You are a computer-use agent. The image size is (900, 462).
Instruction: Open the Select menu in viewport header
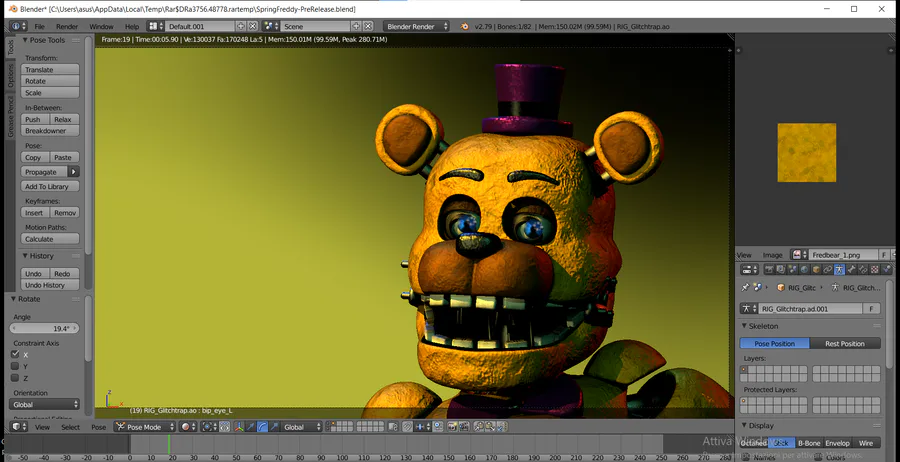coord(71,427)
